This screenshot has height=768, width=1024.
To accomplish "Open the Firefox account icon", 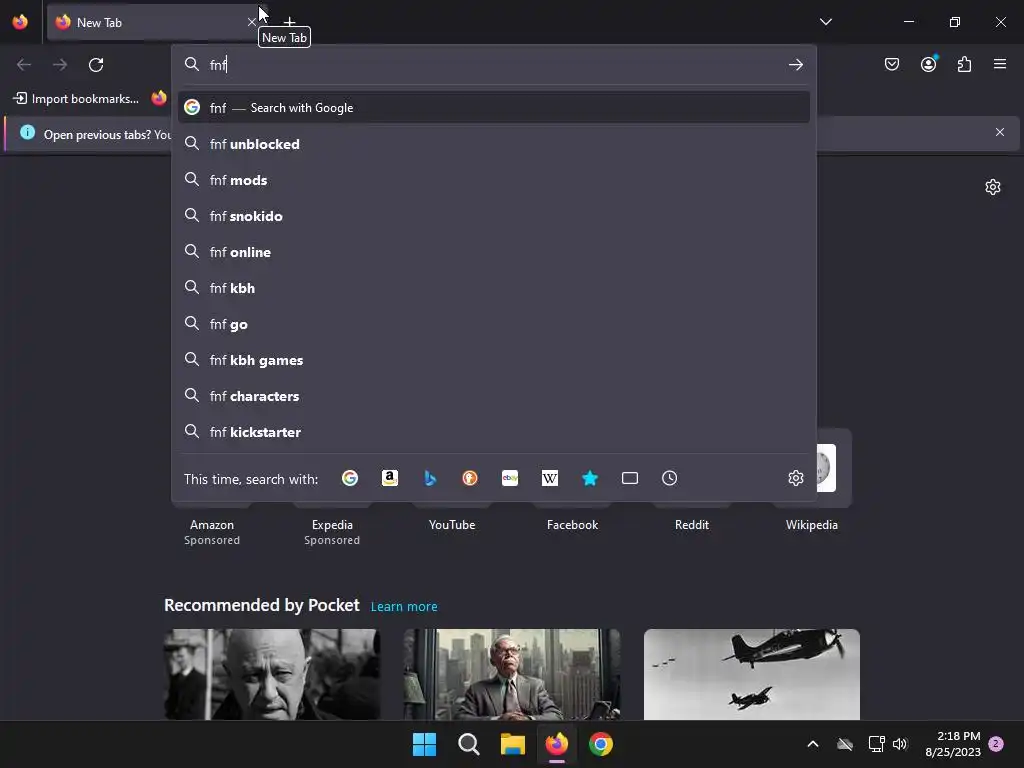I will (x=928, y=64).
